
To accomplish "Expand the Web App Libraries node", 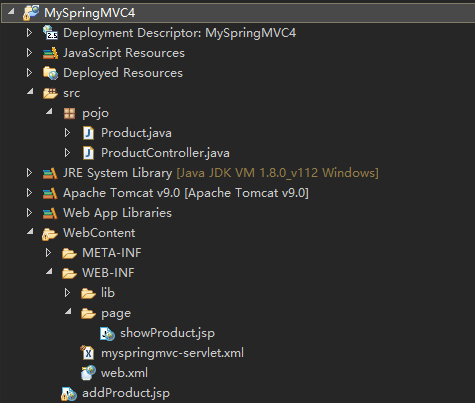I will click(29, 213).
